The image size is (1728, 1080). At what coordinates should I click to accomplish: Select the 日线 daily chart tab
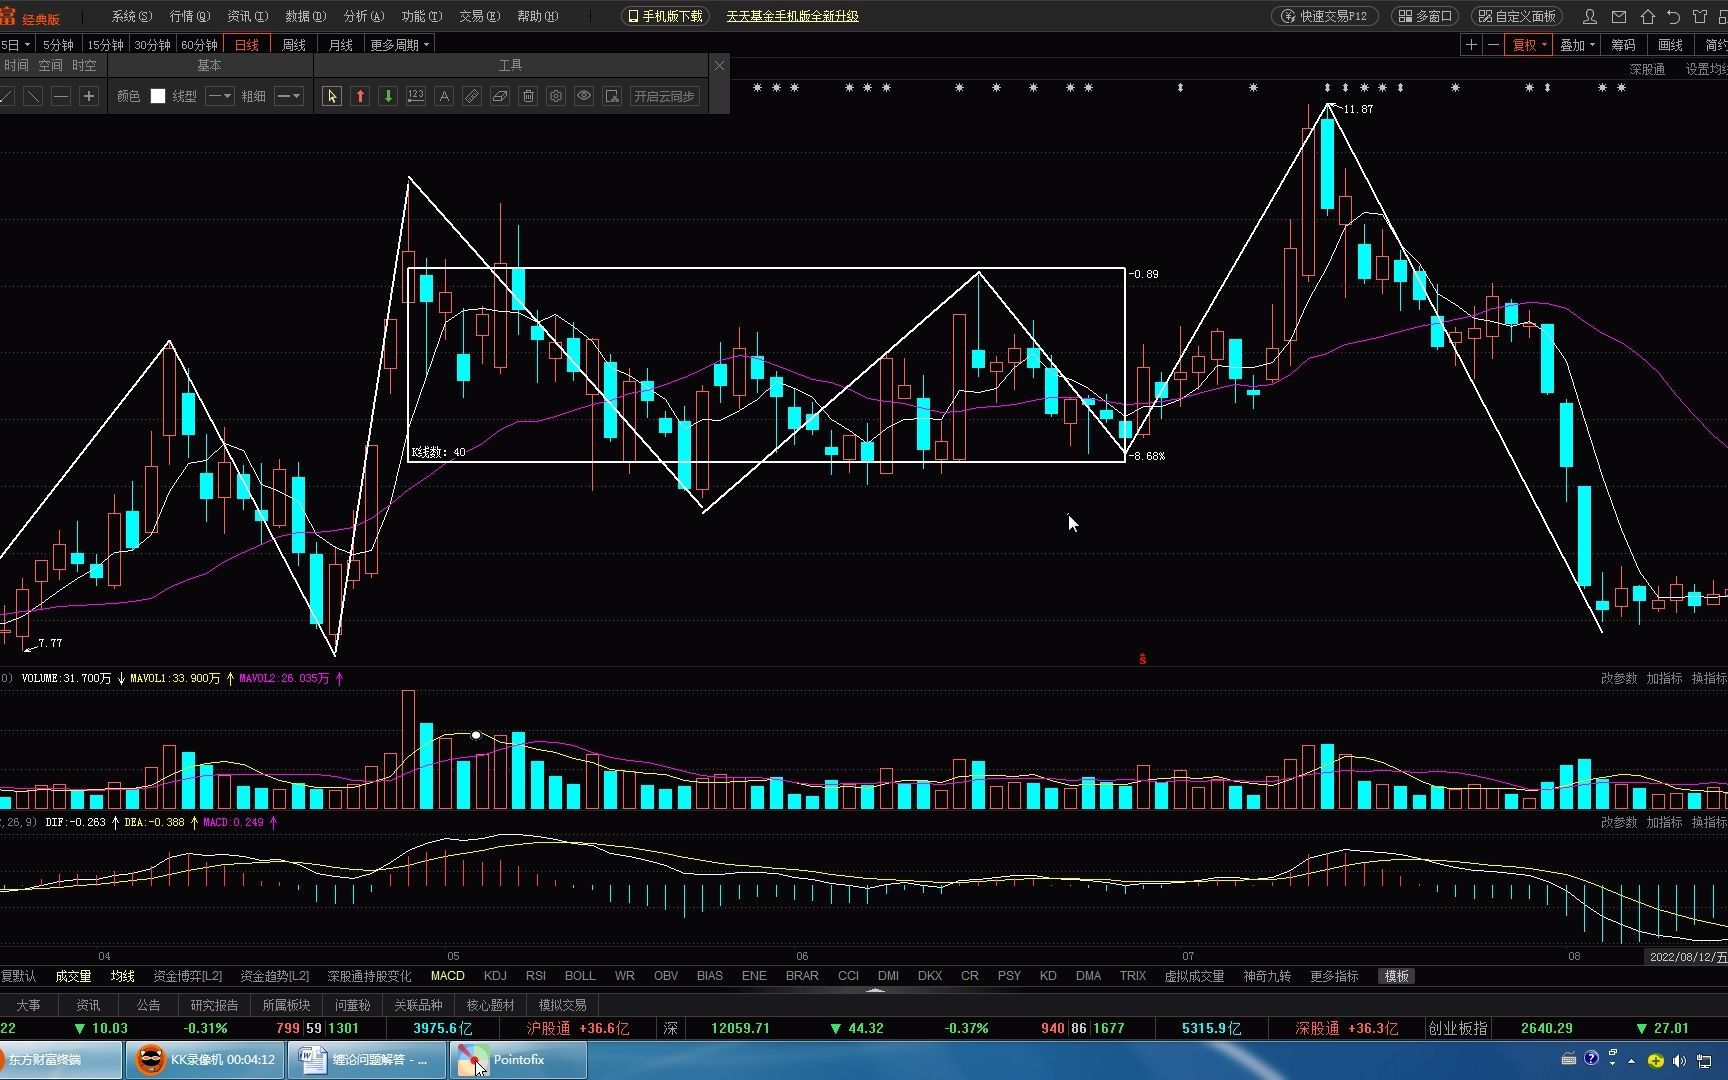(x=247, y=45)
